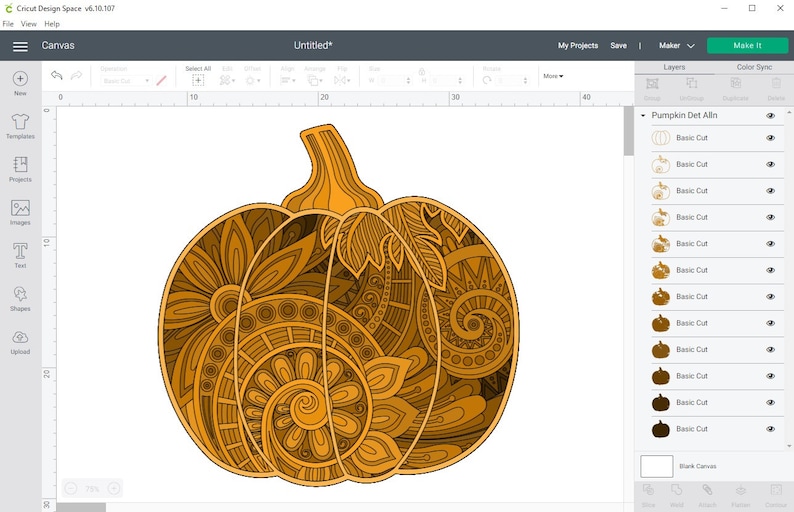Open the Offset dropdown
794x512 pixels.
(x=252, y=80)
